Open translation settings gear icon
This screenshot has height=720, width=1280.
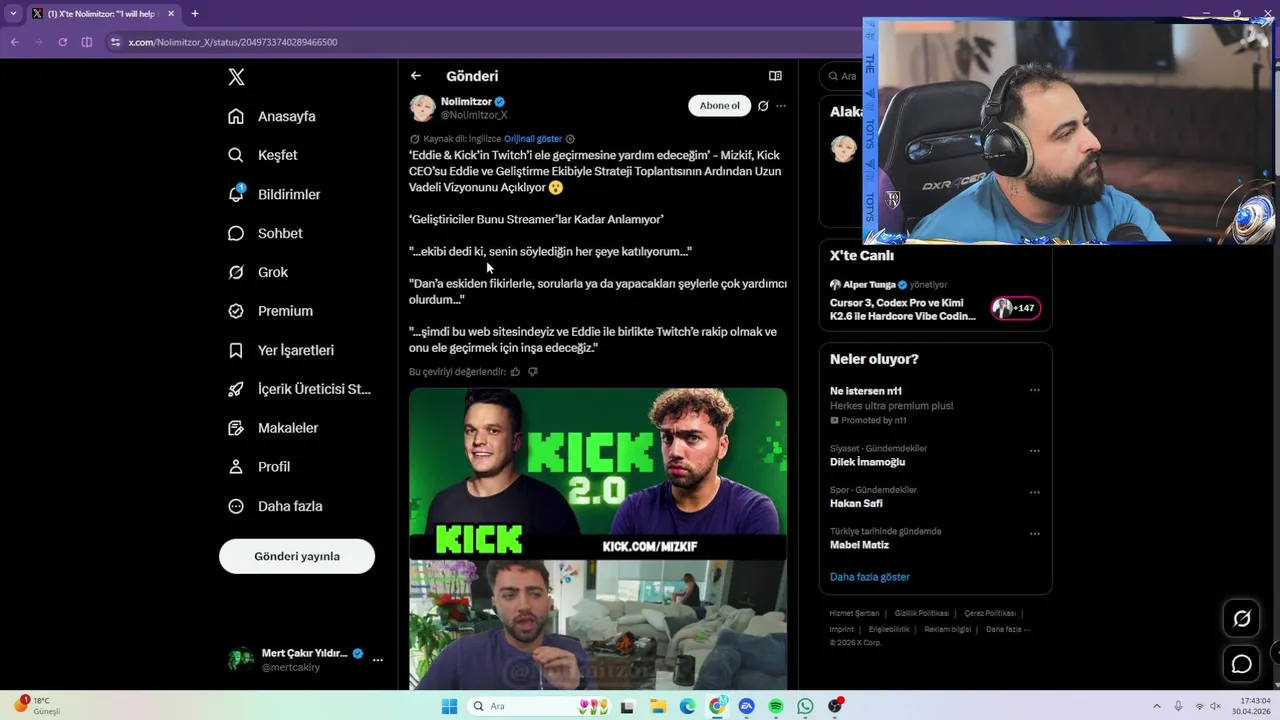point(570,139)
